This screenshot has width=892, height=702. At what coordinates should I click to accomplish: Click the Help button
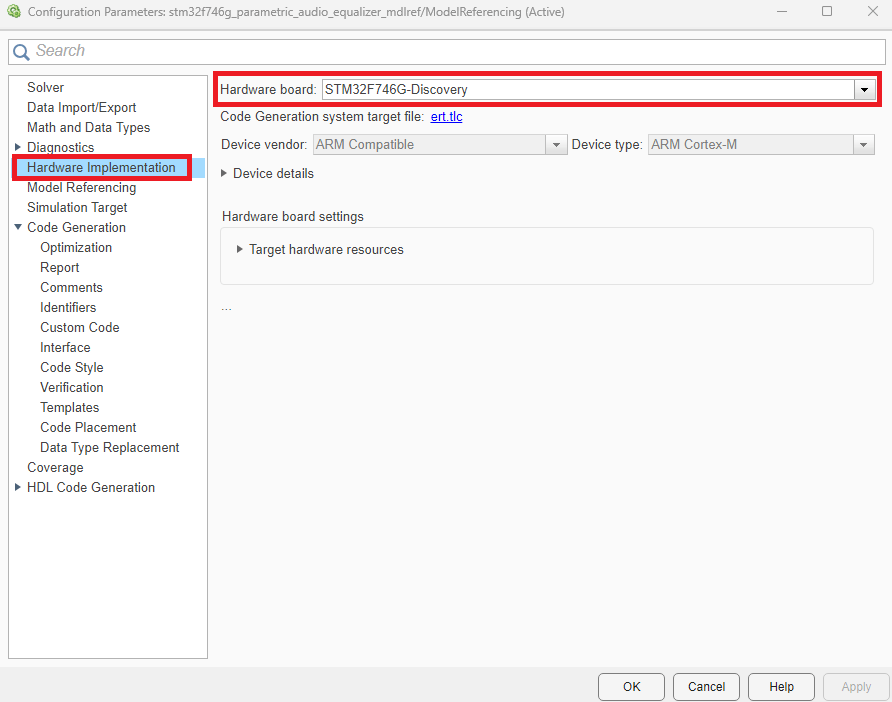(x=781, y=687)
